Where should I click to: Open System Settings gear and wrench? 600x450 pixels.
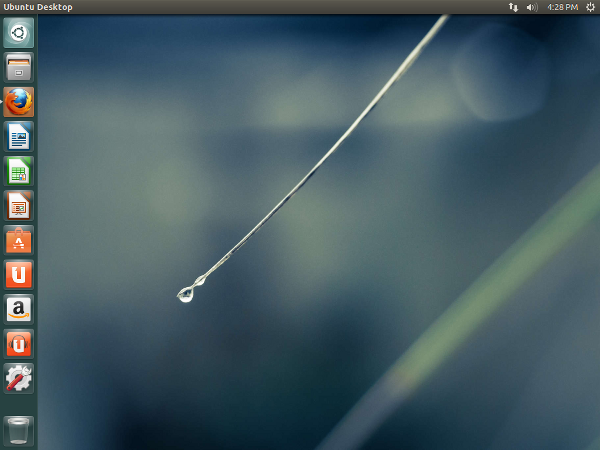[18, 378]
